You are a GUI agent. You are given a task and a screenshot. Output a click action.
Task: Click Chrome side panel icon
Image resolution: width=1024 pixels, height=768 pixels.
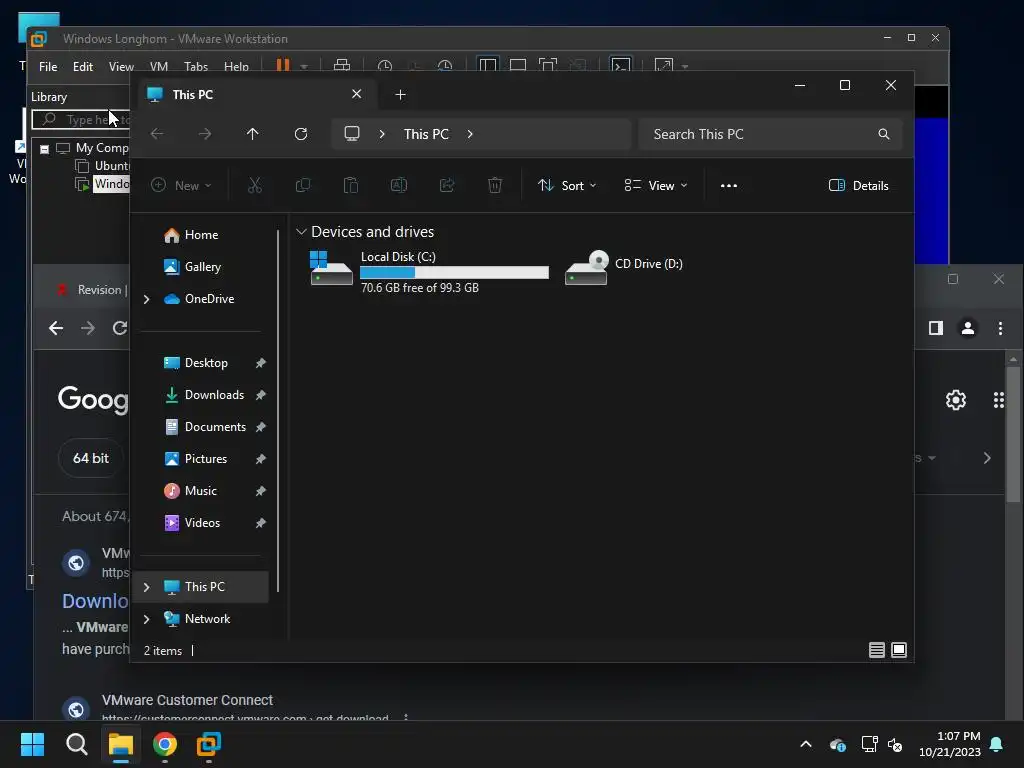point(936,328)
